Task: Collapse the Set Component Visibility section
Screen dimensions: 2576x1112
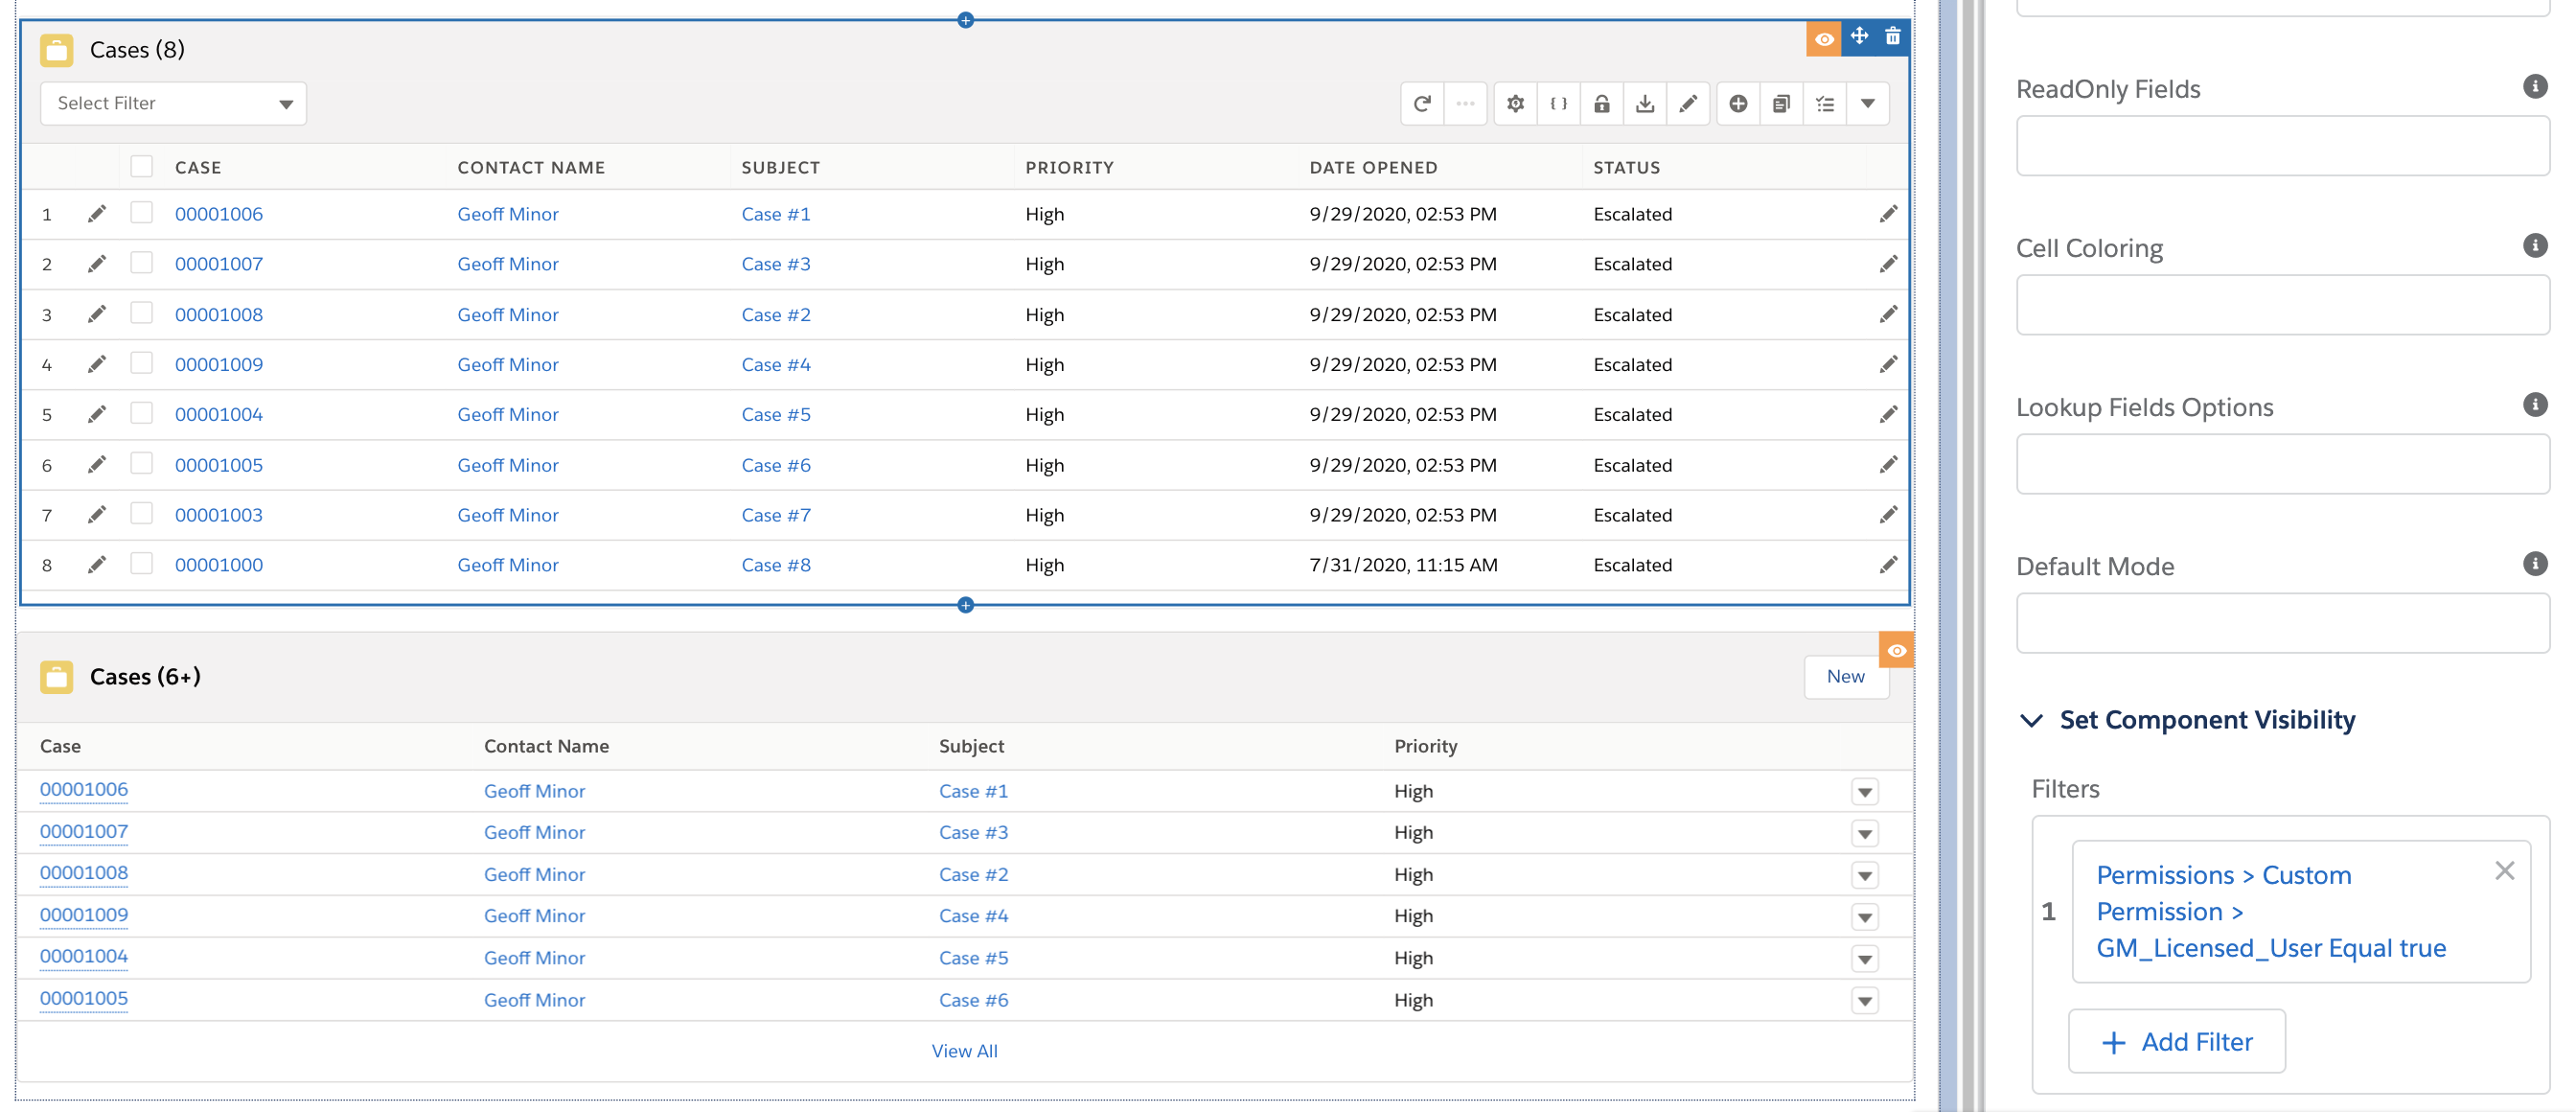Action: [2031, 720]
